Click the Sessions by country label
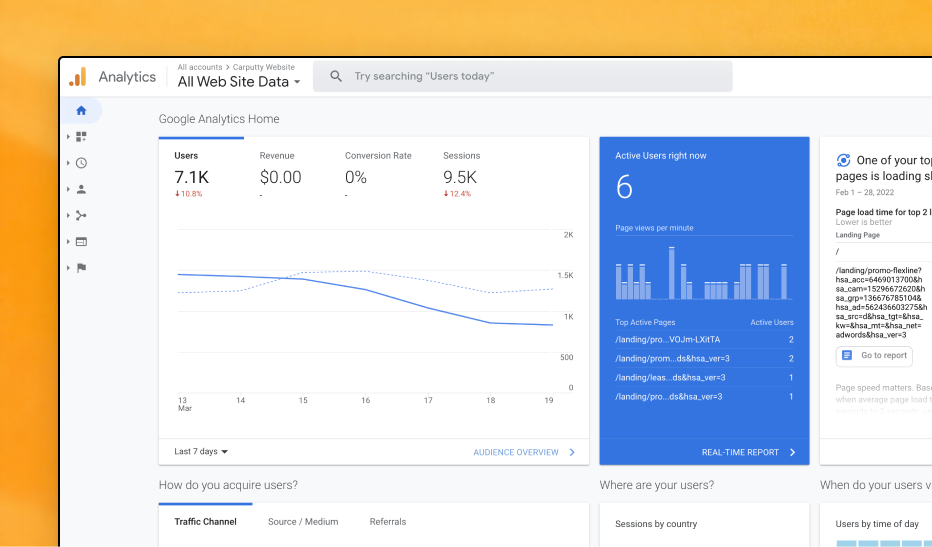932x547 pixels. tap(656, 524)
